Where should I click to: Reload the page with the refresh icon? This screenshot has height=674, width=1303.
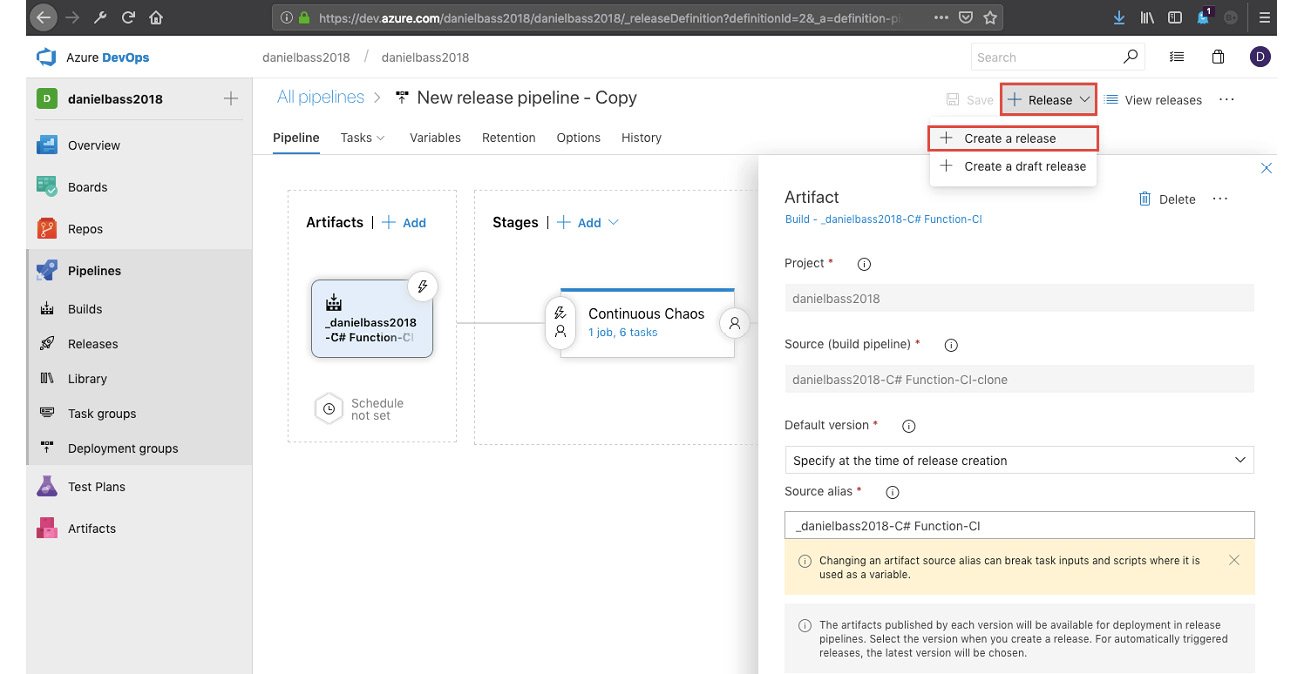pyautogui.click(x=128, y=17)
